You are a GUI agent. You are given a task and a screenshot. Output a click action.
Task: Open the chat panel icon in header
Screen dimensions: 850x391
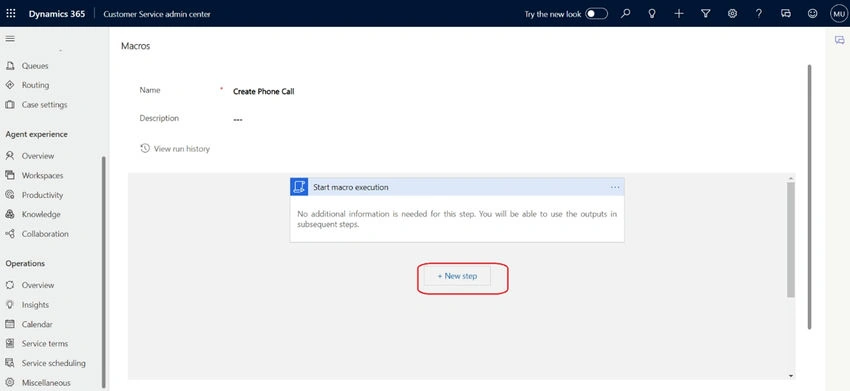(x=785, y=14)
